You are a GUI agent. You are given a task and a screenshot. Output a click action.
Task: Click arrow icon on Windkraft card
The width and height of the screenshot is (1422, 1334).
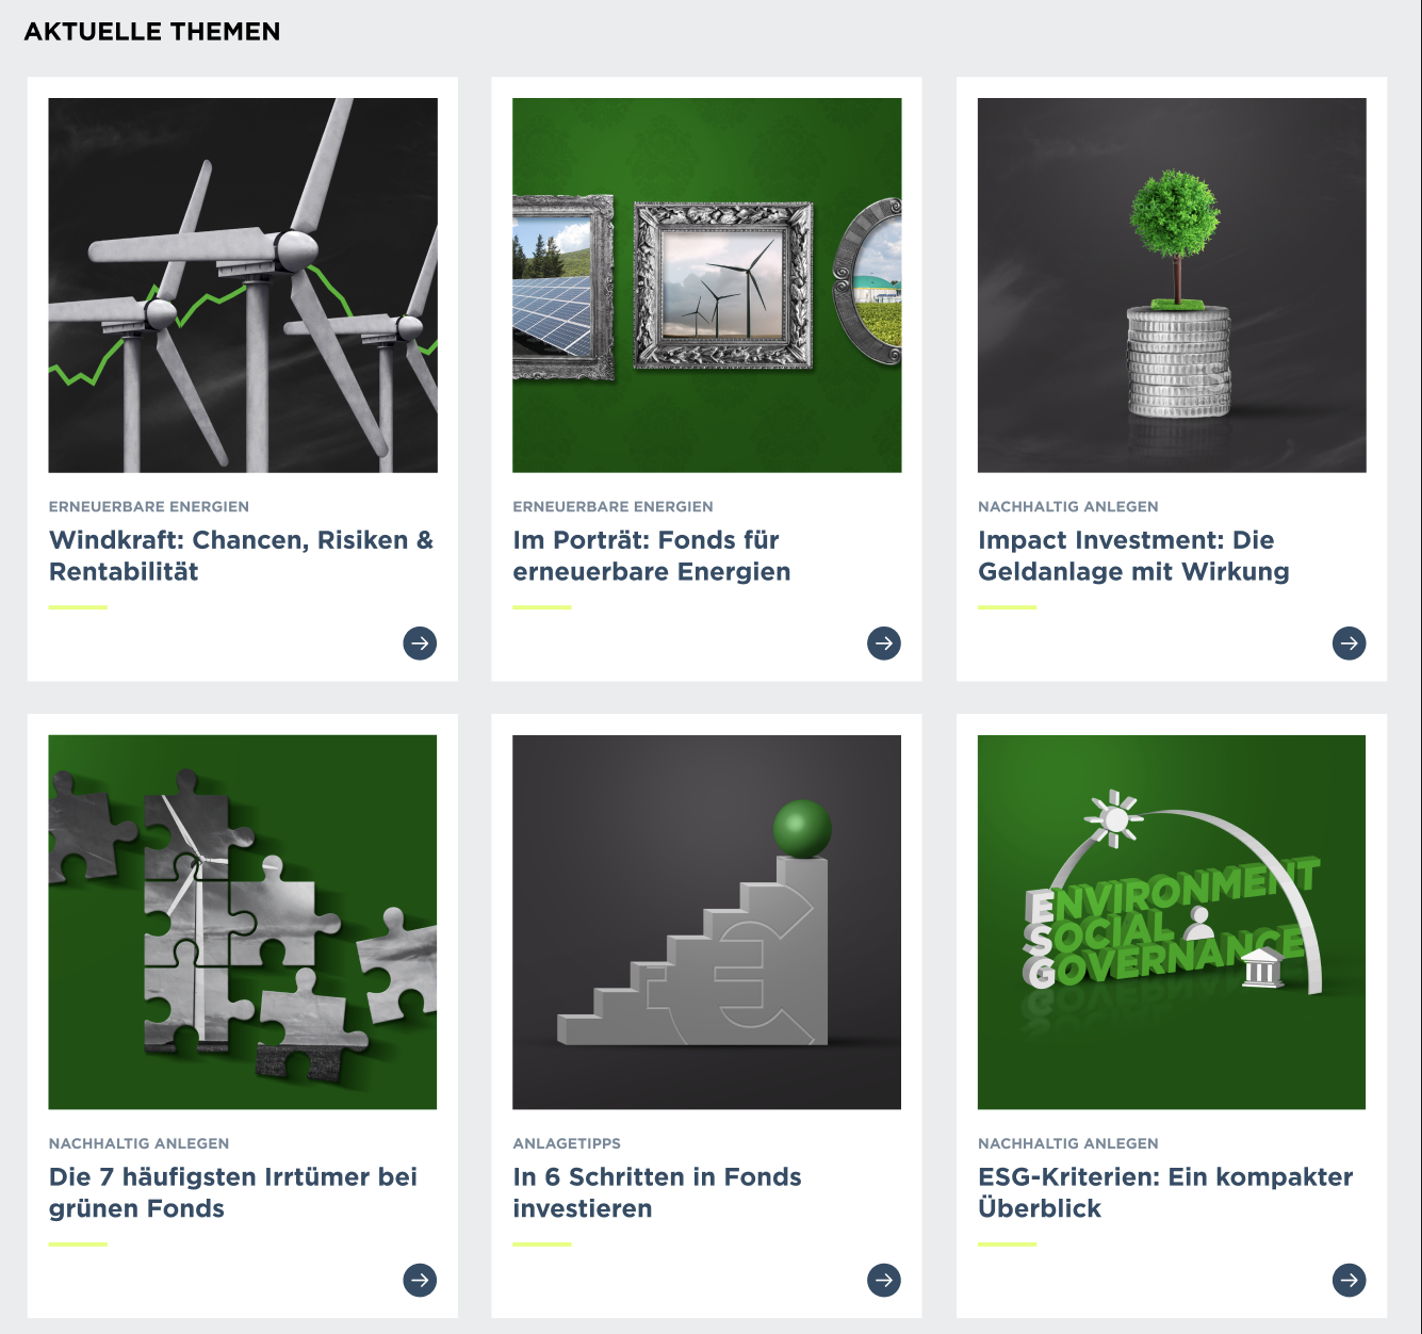click(420, 643)
